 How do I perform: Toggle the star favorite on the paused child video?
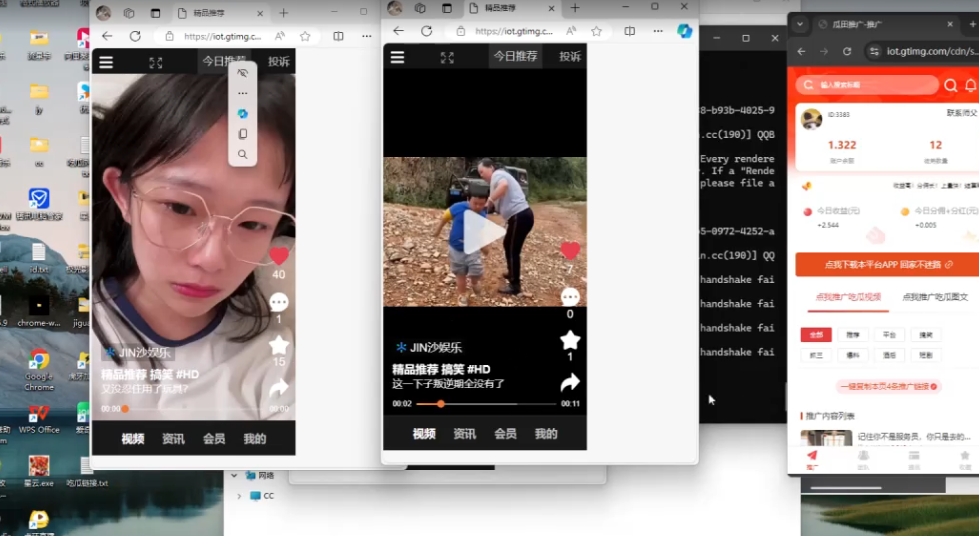[x=570, y=340]
